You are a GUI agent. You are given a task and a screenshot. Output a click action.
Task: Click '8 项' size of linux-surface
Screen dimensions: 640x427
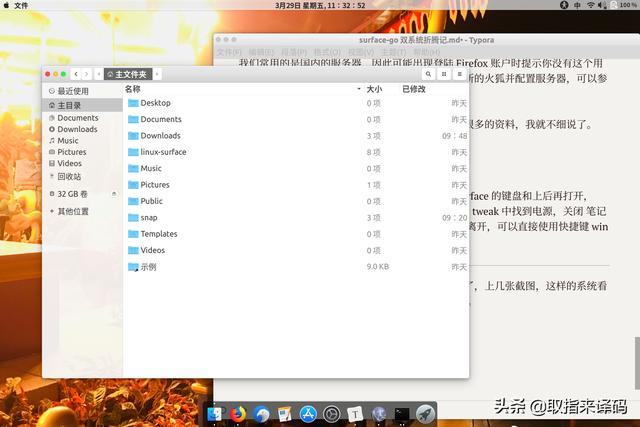point(373,152)
